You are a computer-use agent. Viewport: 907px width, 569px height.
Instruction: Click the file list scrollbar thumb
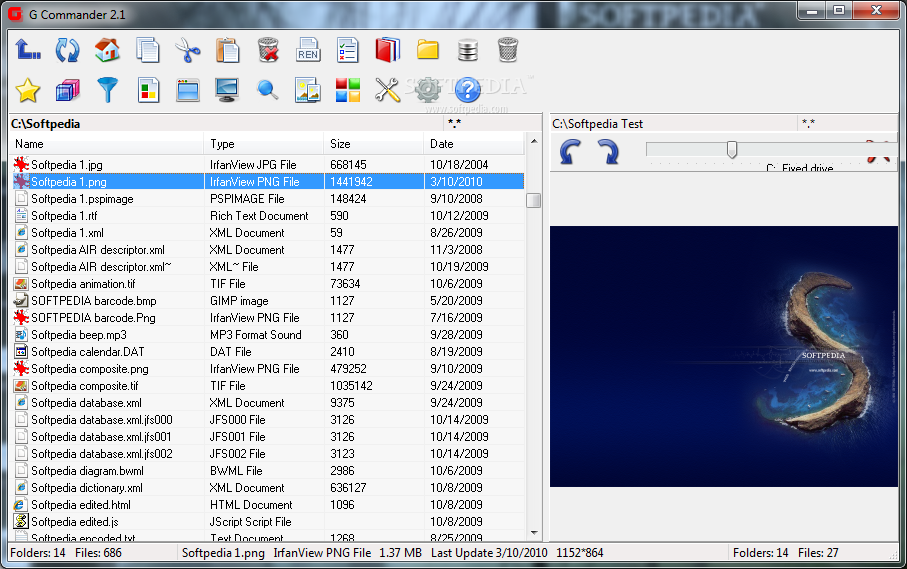pos(534,200)
